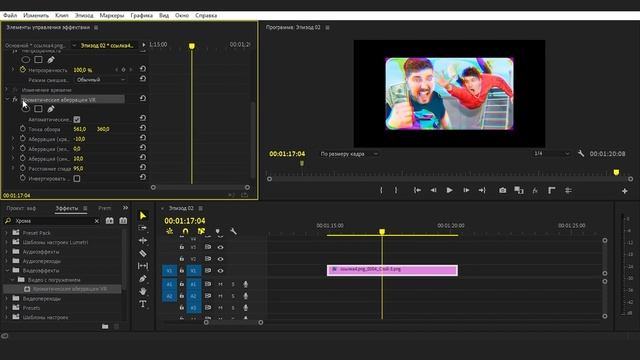Screen dimensions: 640x360
Task: Toggle the automatic checkbox in chromatic aberration
Action: (77, 119)
